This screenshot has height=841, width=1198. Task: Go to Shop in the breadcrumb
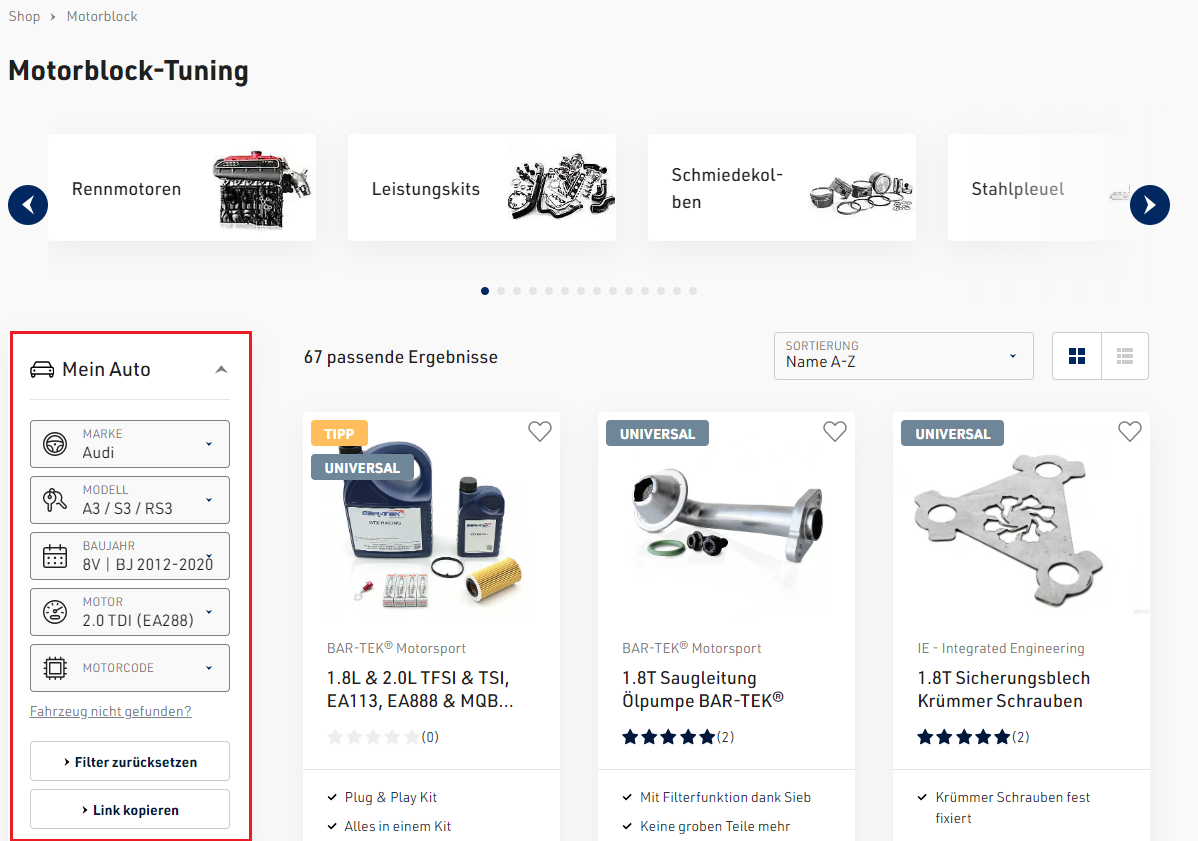pos(24,16)
